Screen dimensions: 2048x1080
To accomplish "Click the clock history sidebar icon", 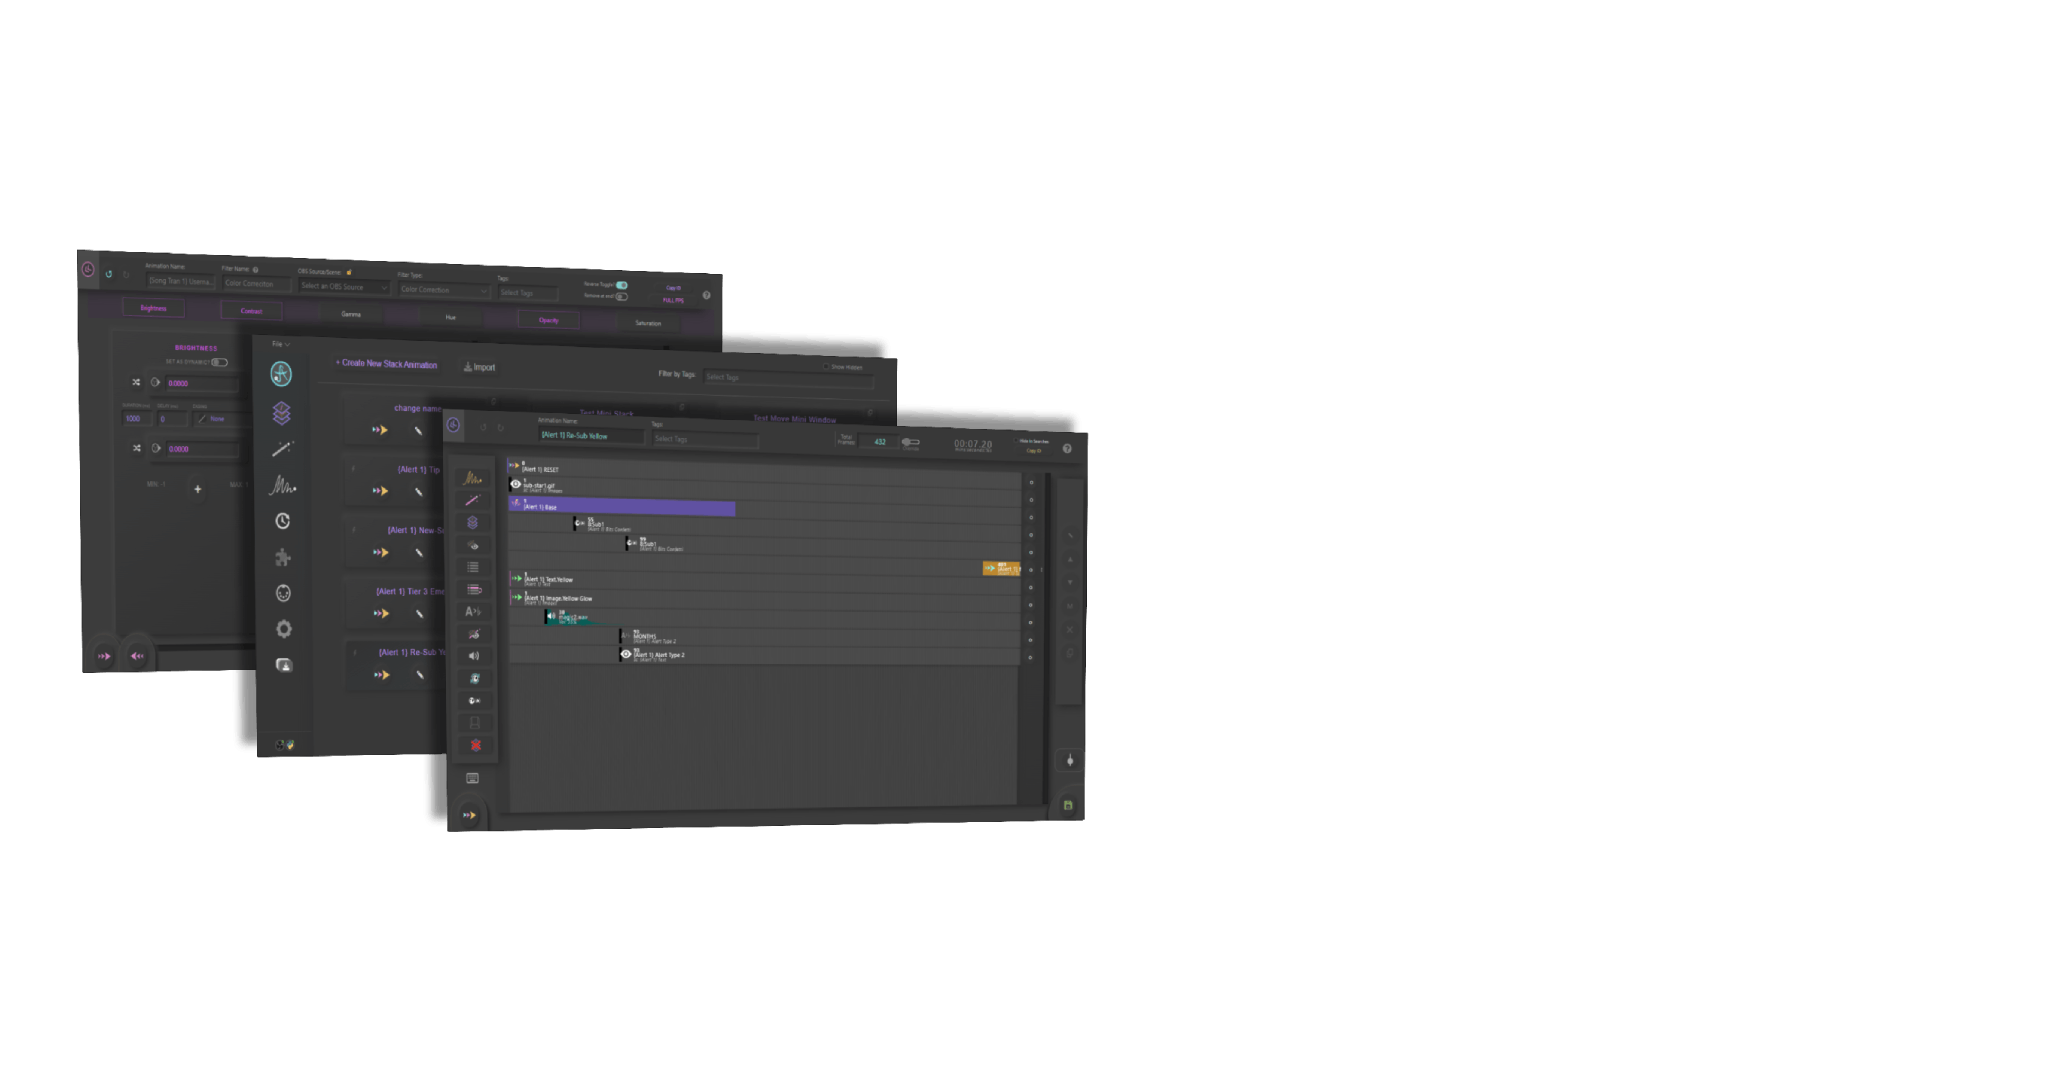I will [283, 521].
